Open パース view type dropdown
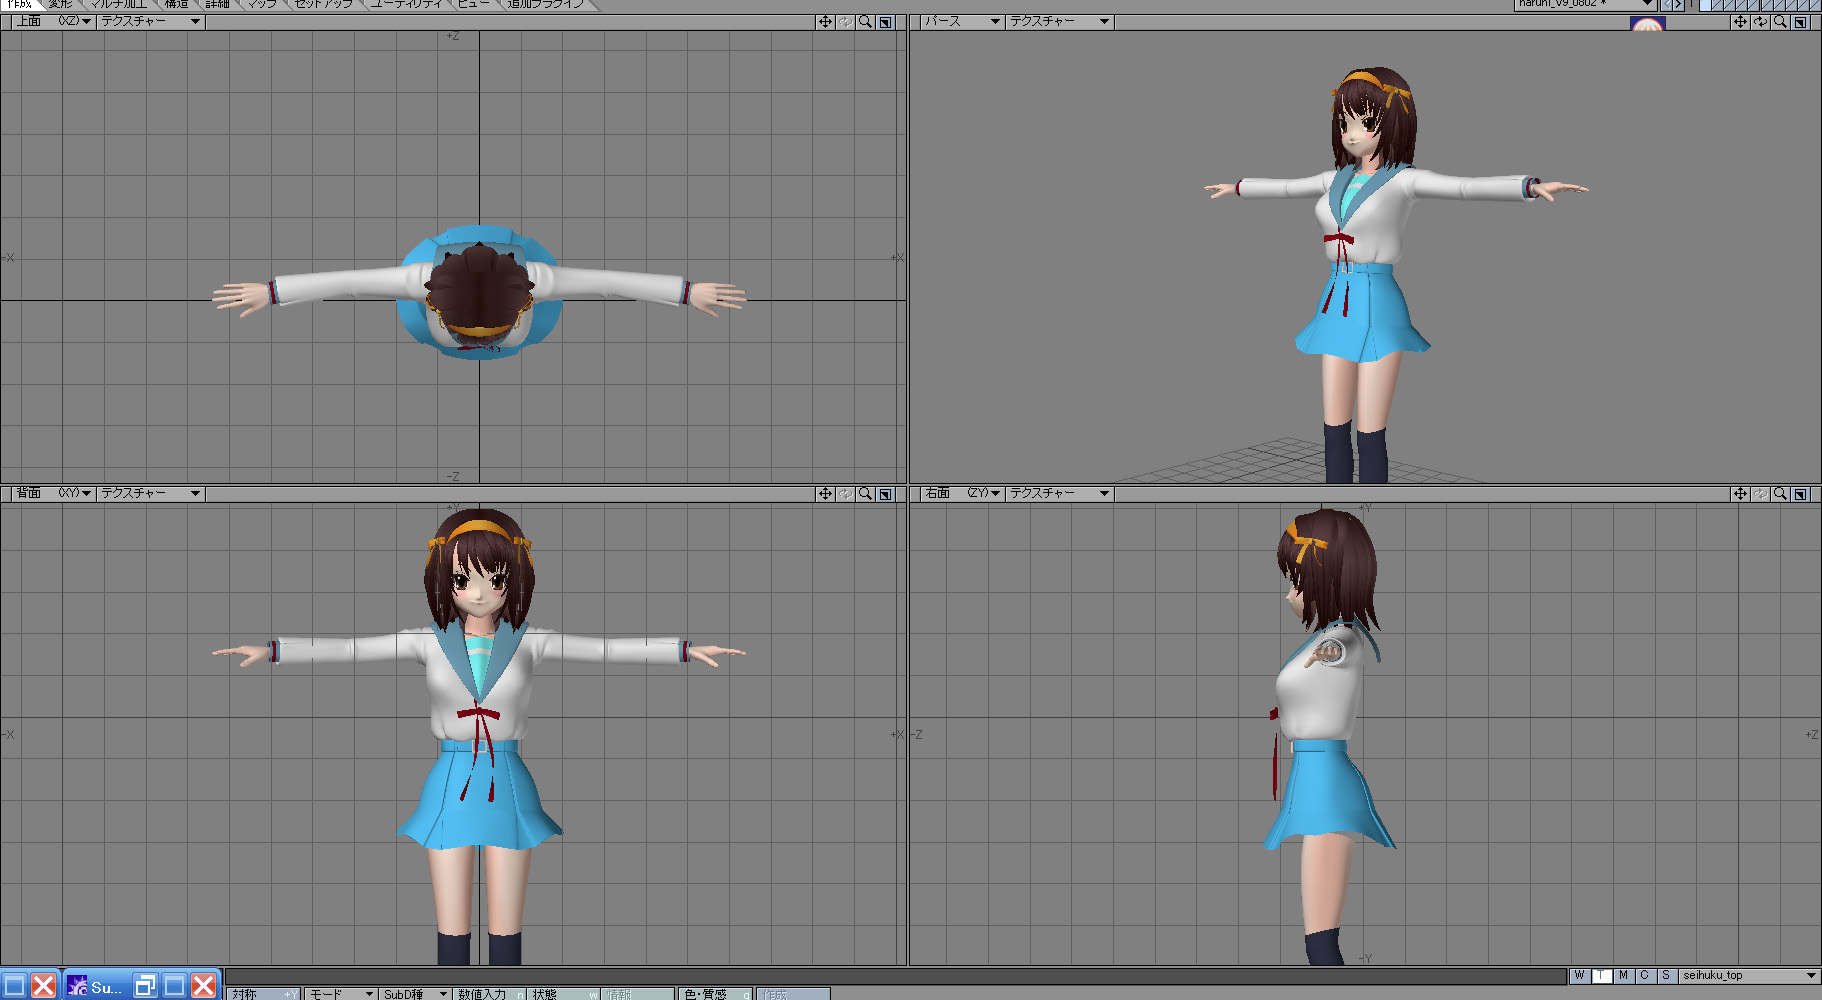This screenshot has width=1822, height=1000. coord(961,21)
